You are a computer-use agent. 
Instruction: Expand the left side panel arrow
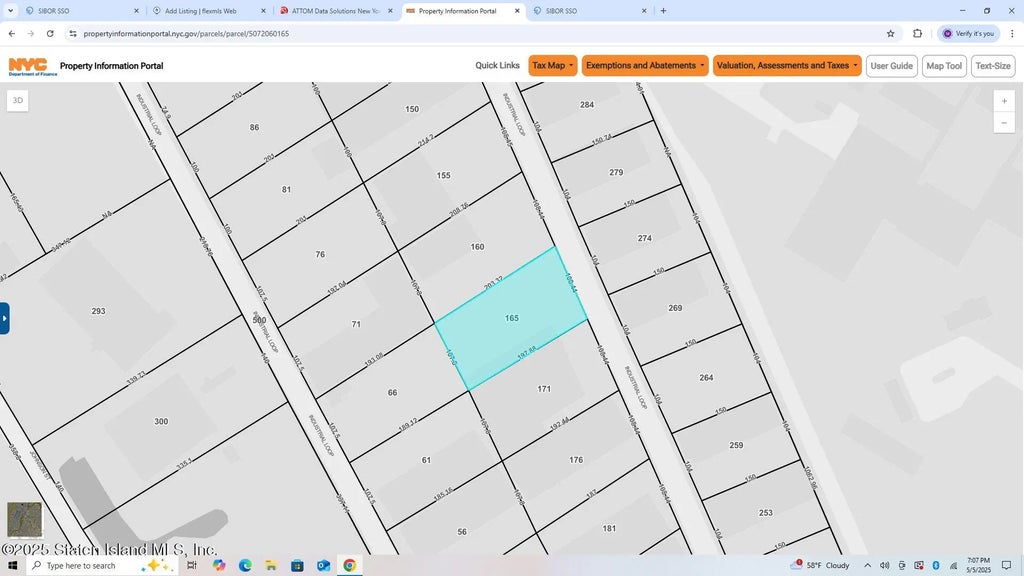point(5,318)
